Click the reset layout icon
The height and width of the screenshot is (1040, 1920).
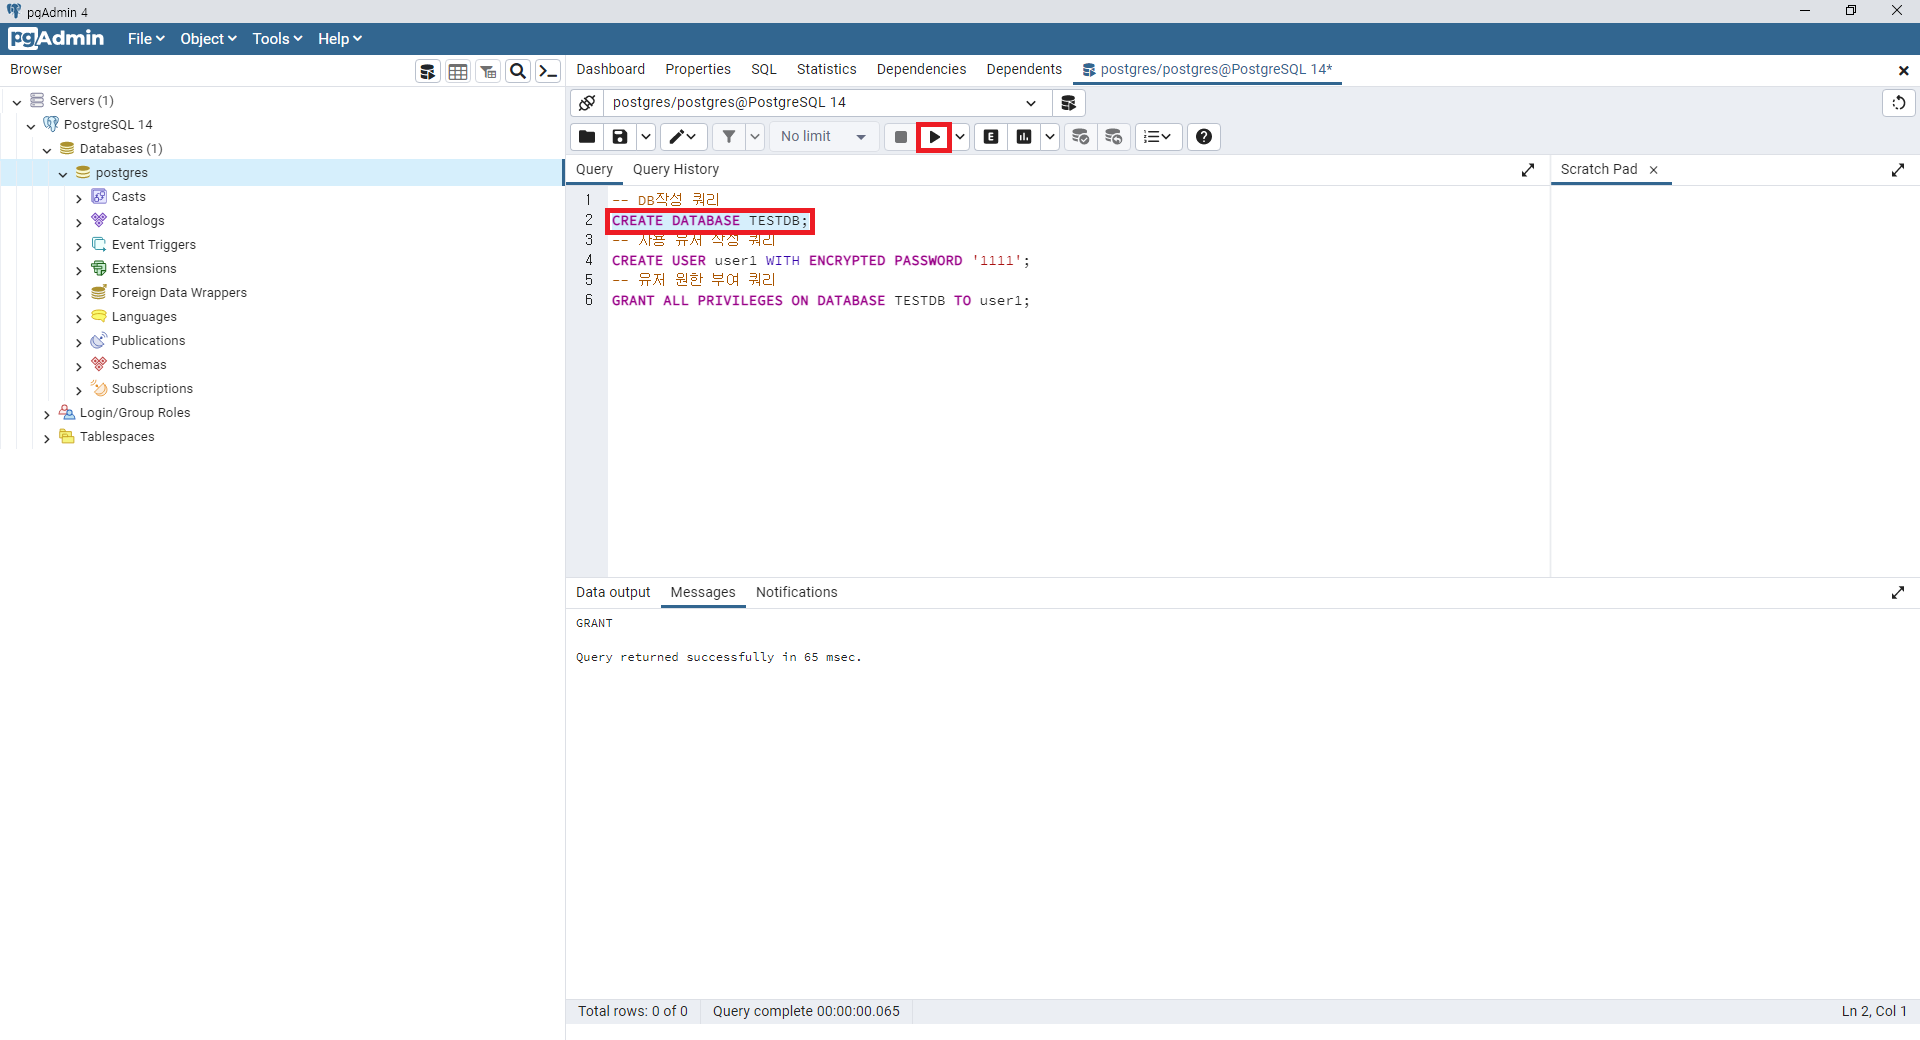[1898, 103]
